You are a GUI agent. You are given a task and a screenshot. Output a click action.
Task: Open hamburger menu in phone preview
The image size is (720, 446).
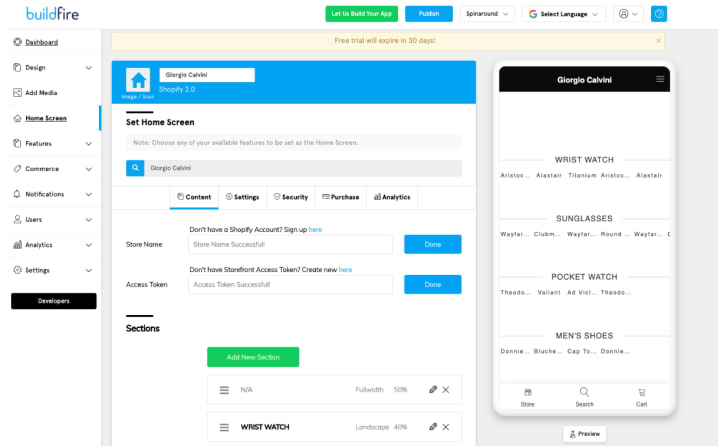click(660, 79)
